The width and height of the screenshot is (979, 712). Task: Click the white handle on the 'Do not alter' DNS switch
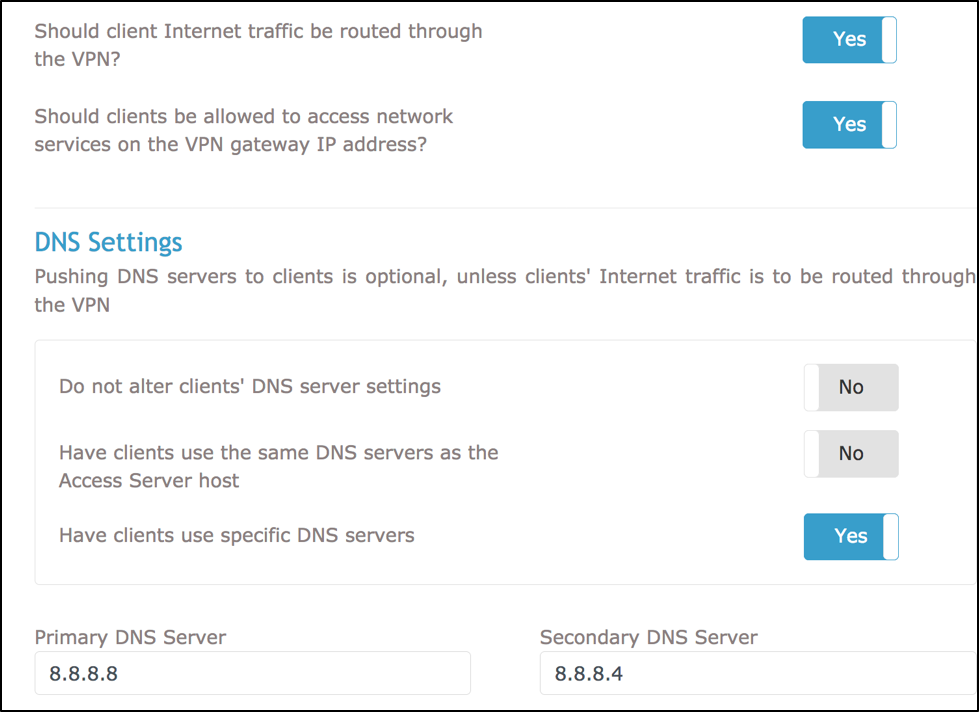coord(813,387)
